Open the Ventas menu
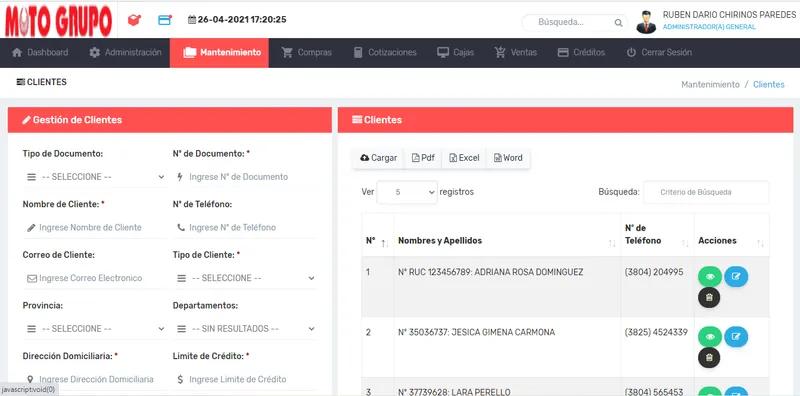This screenshot has width=800, height=396. point(515,52)
